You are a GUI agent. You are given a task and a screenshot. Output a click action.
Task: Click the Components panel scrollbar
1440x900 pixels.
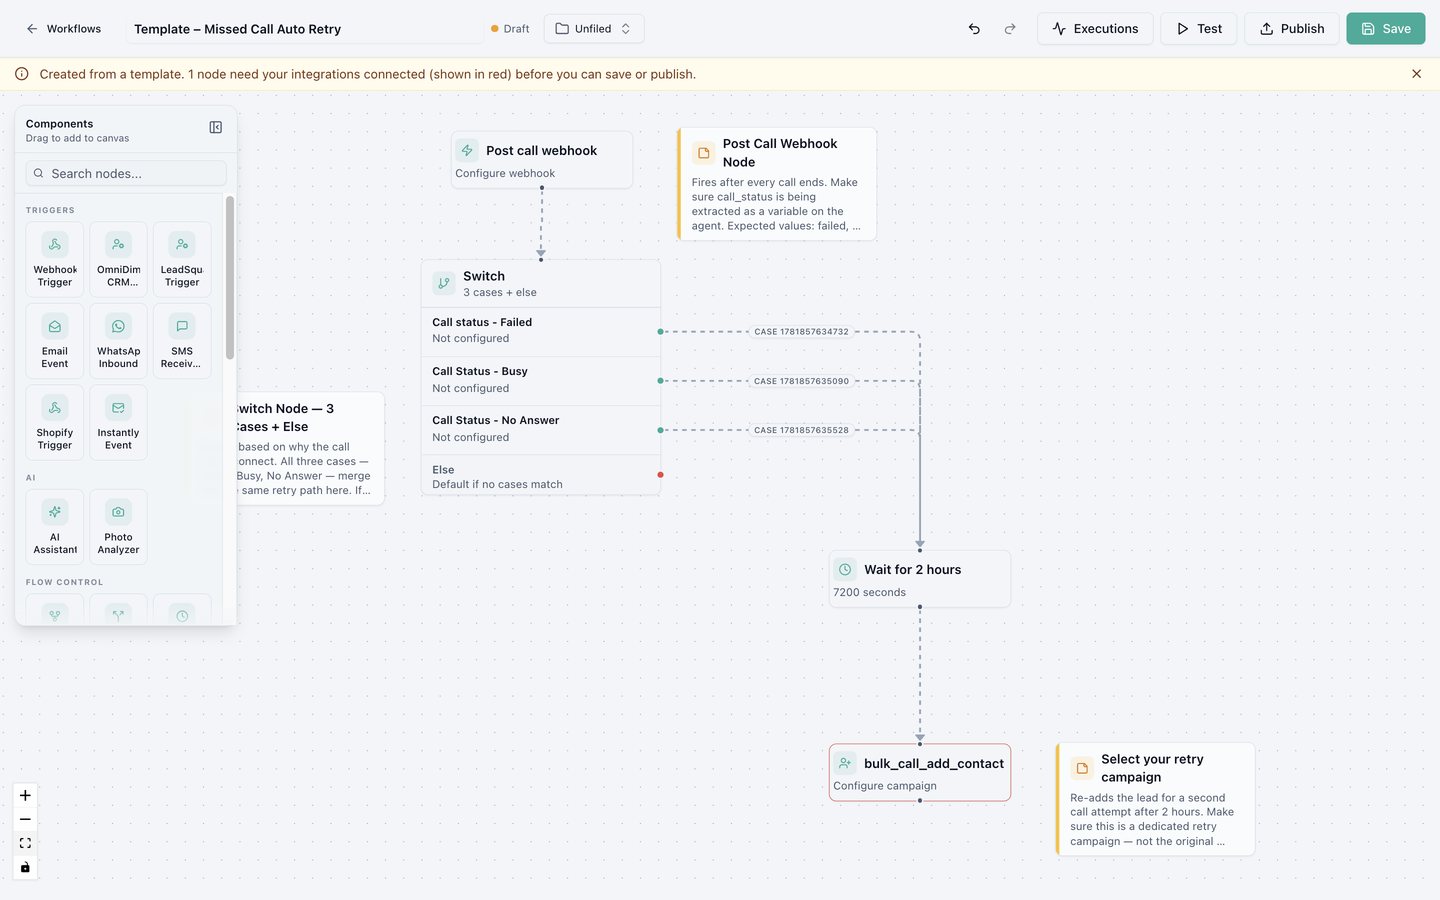(x=230, y=278)
